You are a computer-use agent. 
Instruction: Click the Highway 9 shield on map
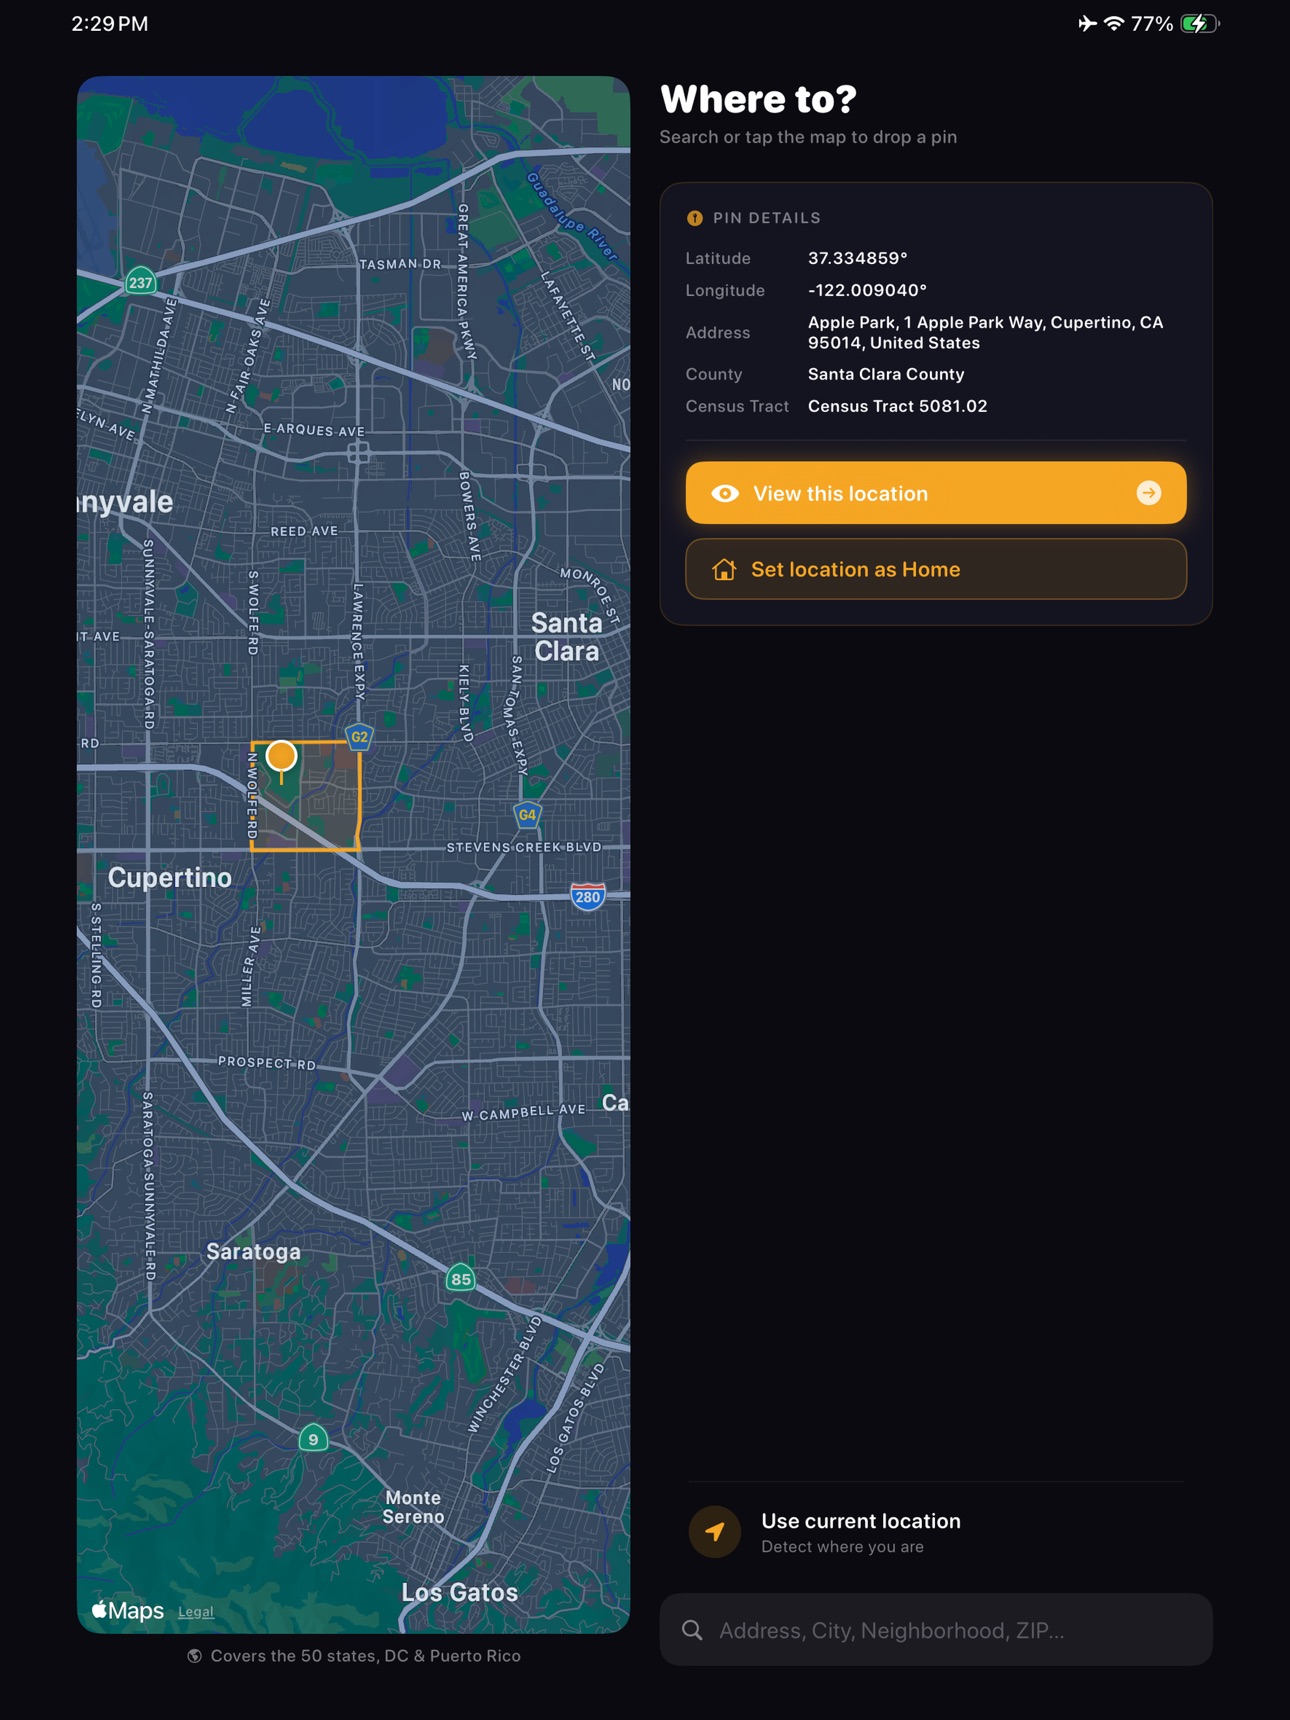click(313, 1439)
